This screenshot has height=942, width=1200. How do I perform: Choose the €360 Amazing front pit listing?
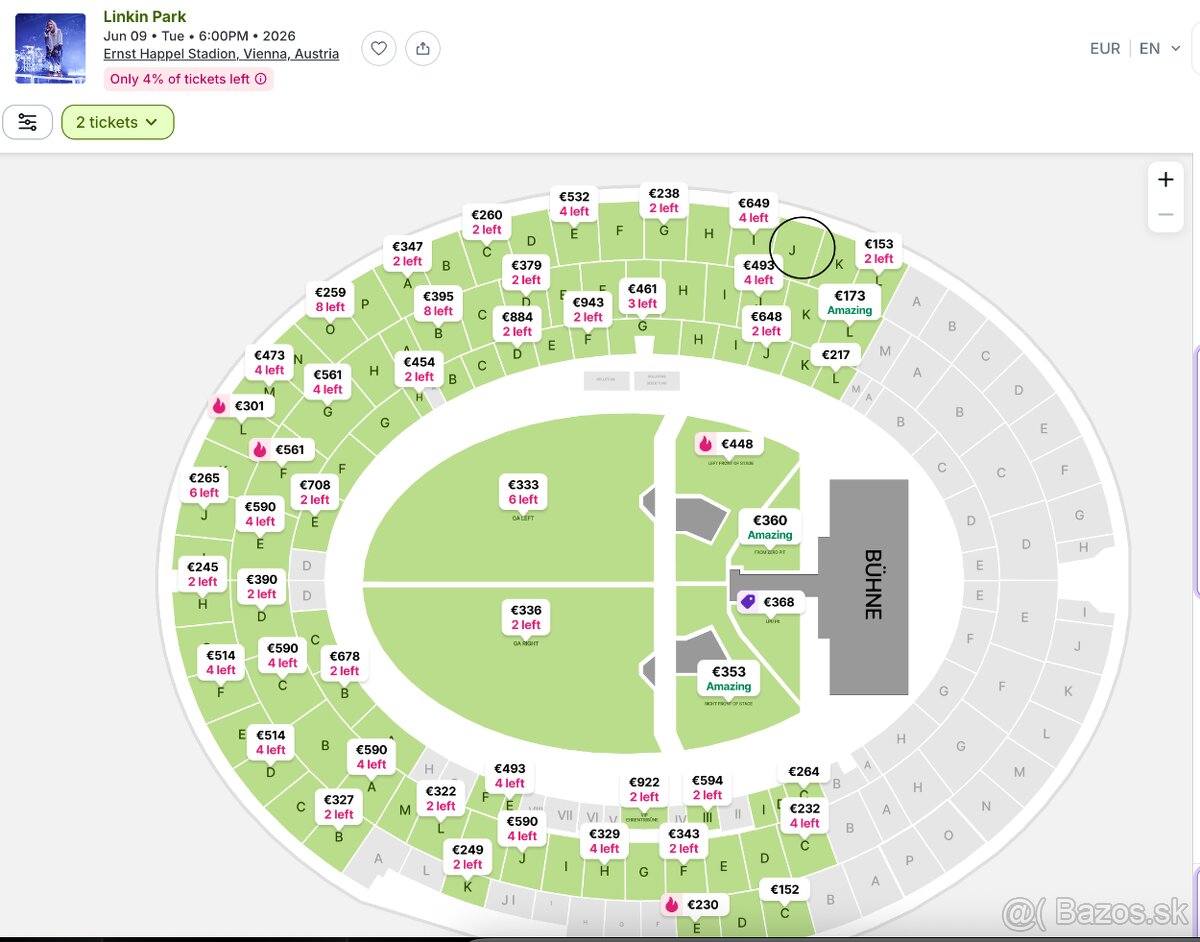tap(770, 527)
